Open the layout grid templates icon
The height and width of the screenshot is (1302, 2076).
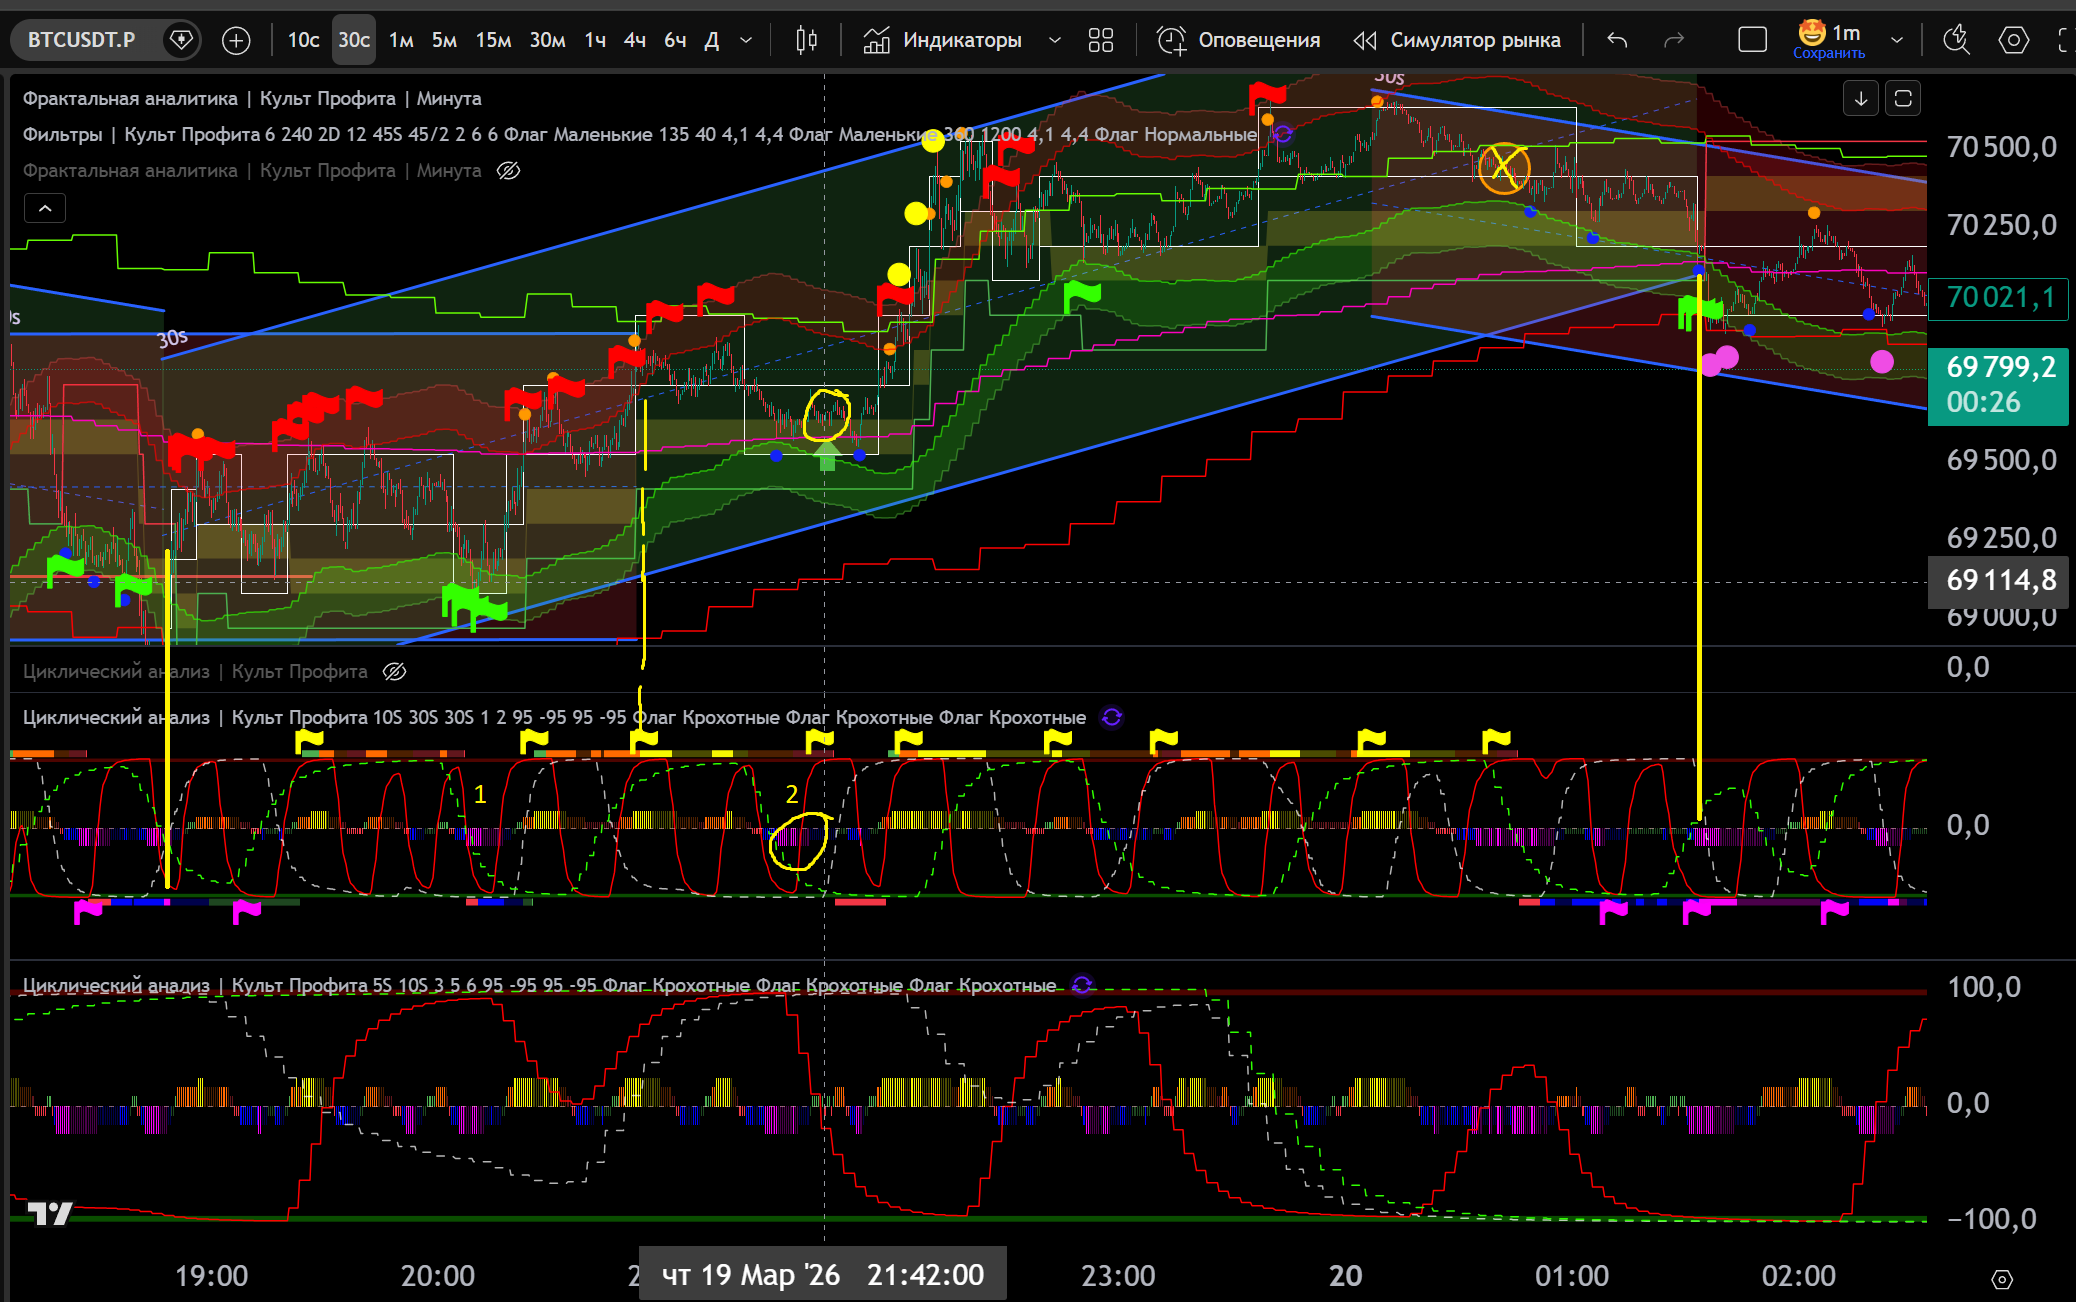1100,40
